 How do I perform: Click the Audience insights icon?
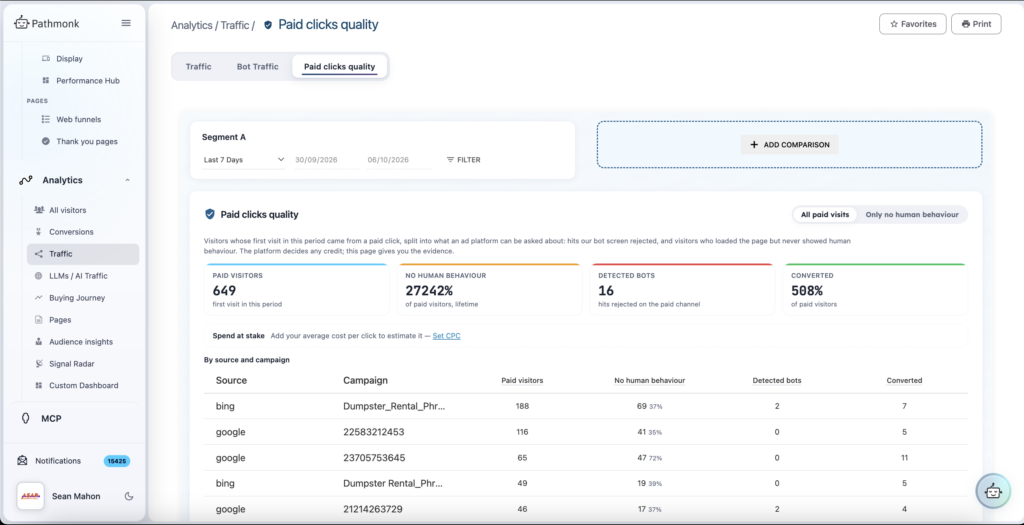[x=39, y=342]
